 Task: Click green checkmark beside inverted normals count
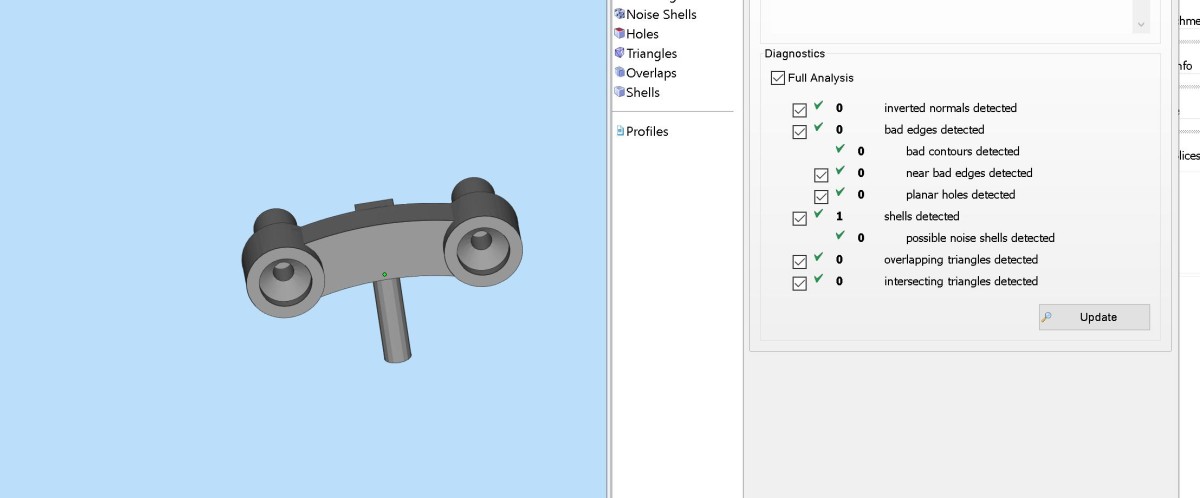[819, 106]
